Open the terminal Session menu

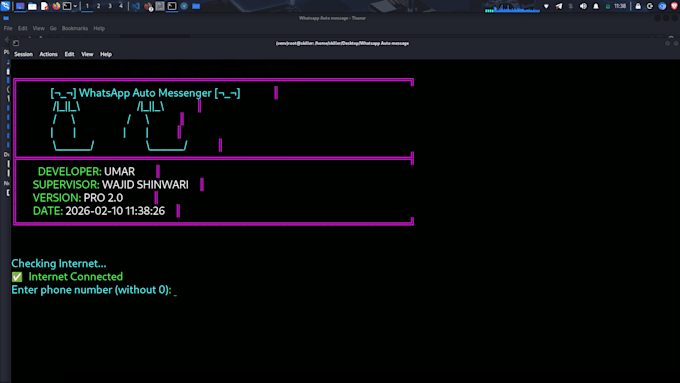click(23, 54)
